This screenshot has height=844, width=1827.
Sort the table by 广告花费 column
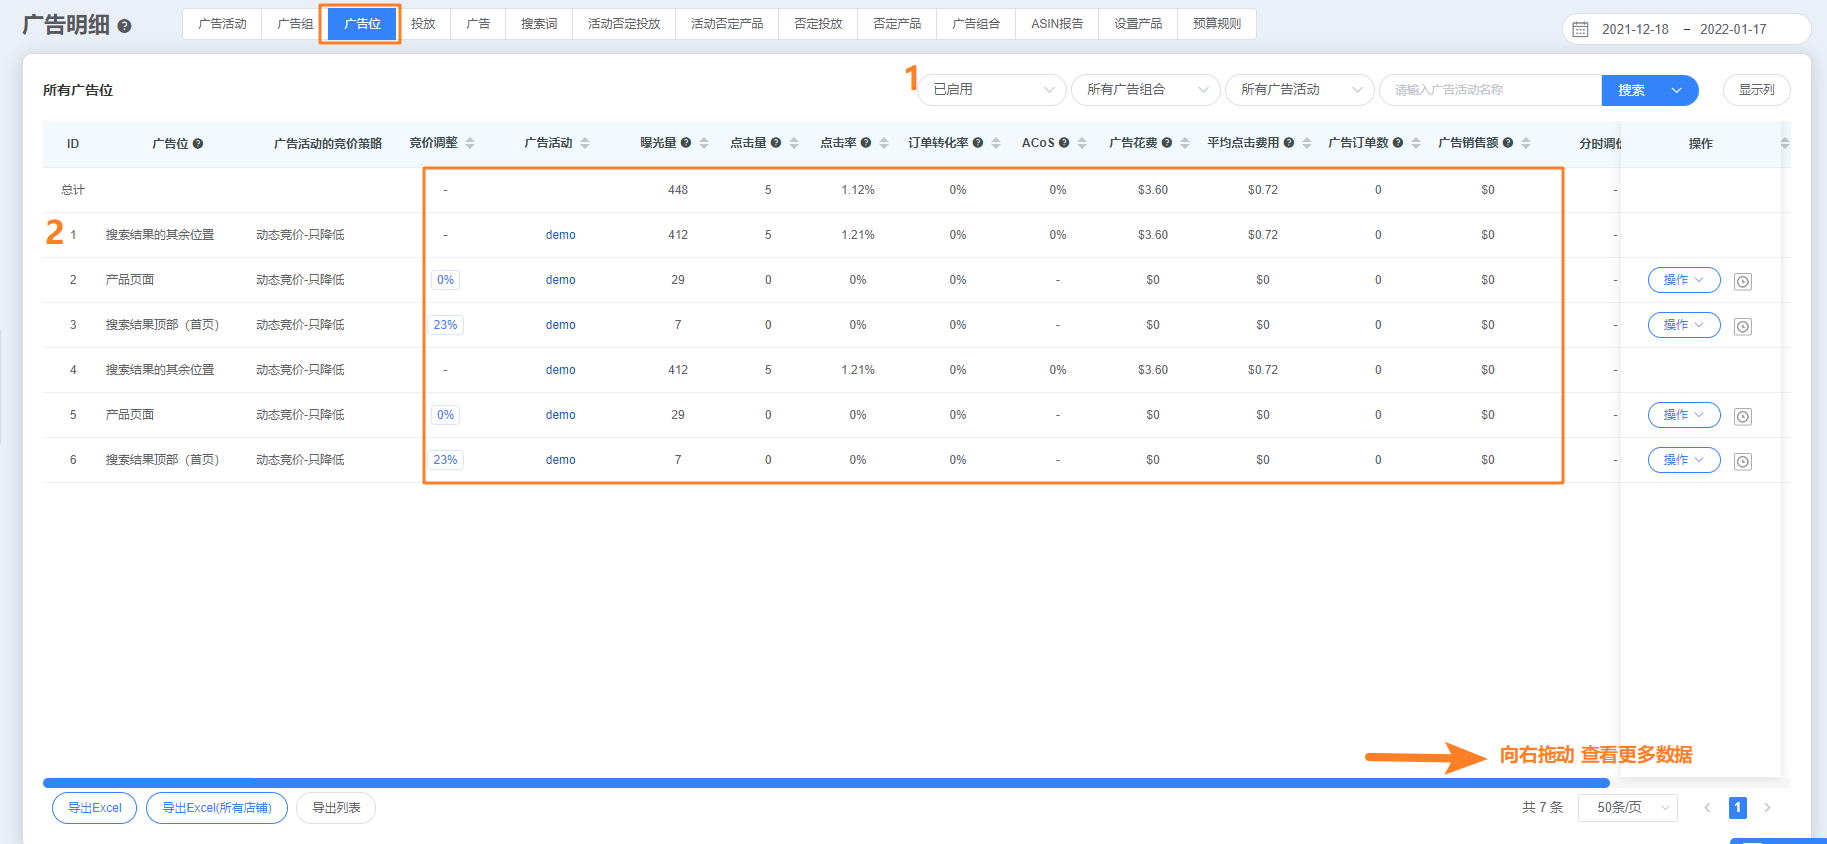pyautogui.click(x=1185, y=143)
